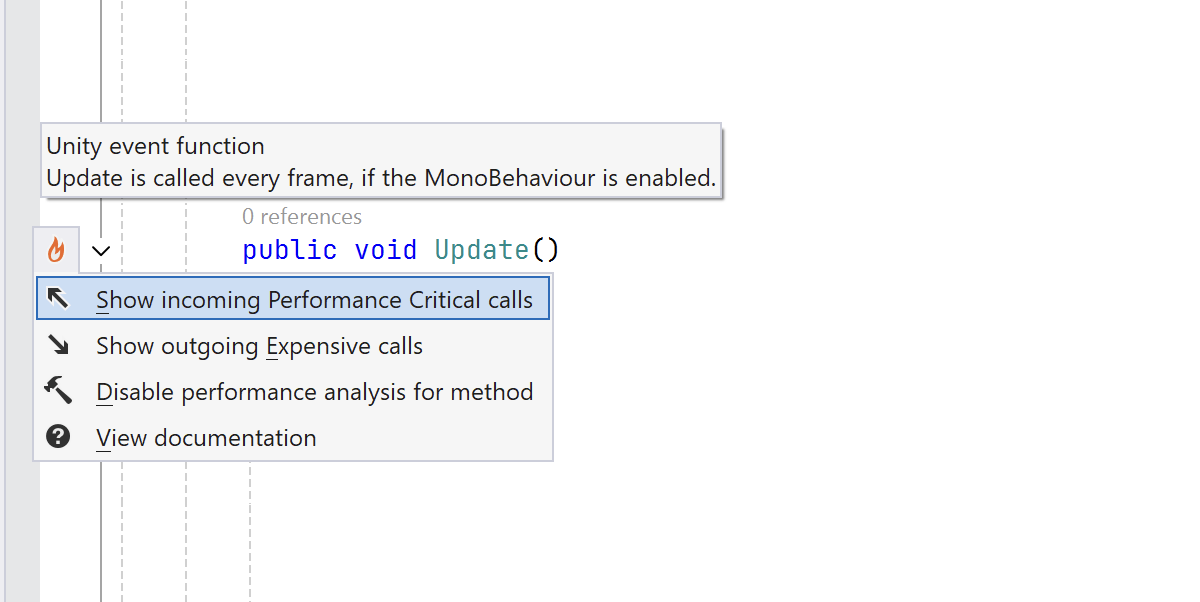Click the hammer icon in the menu
This screenshot has width=1200, height=602.
click(58, 391)
